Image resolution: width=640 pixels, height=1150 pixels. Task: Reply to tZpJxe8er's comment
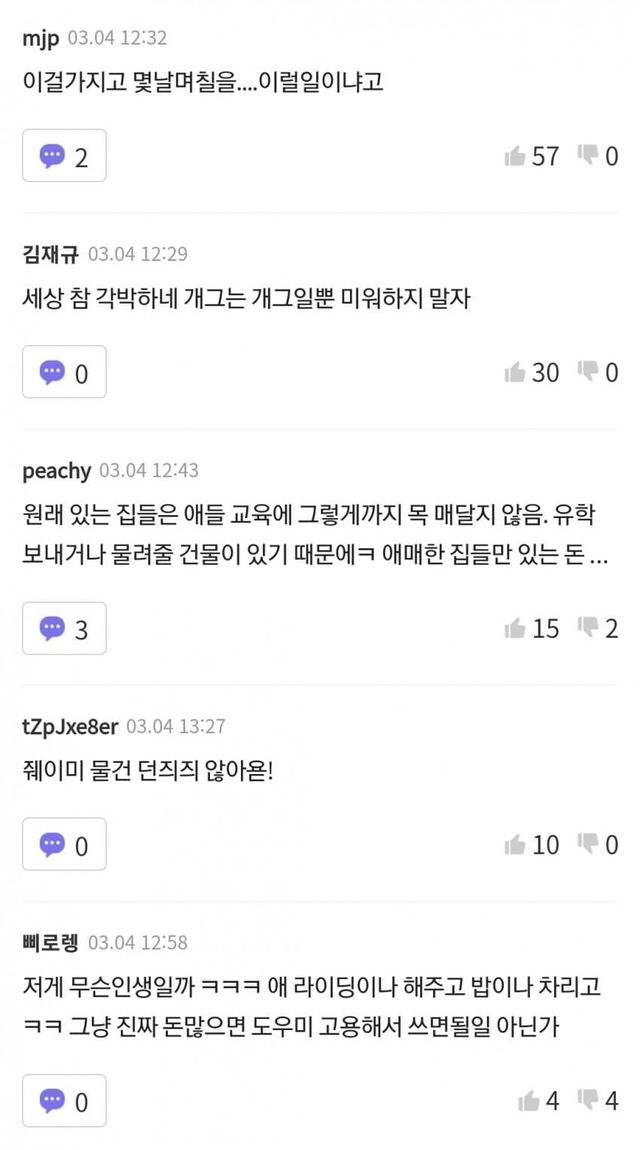64,845
